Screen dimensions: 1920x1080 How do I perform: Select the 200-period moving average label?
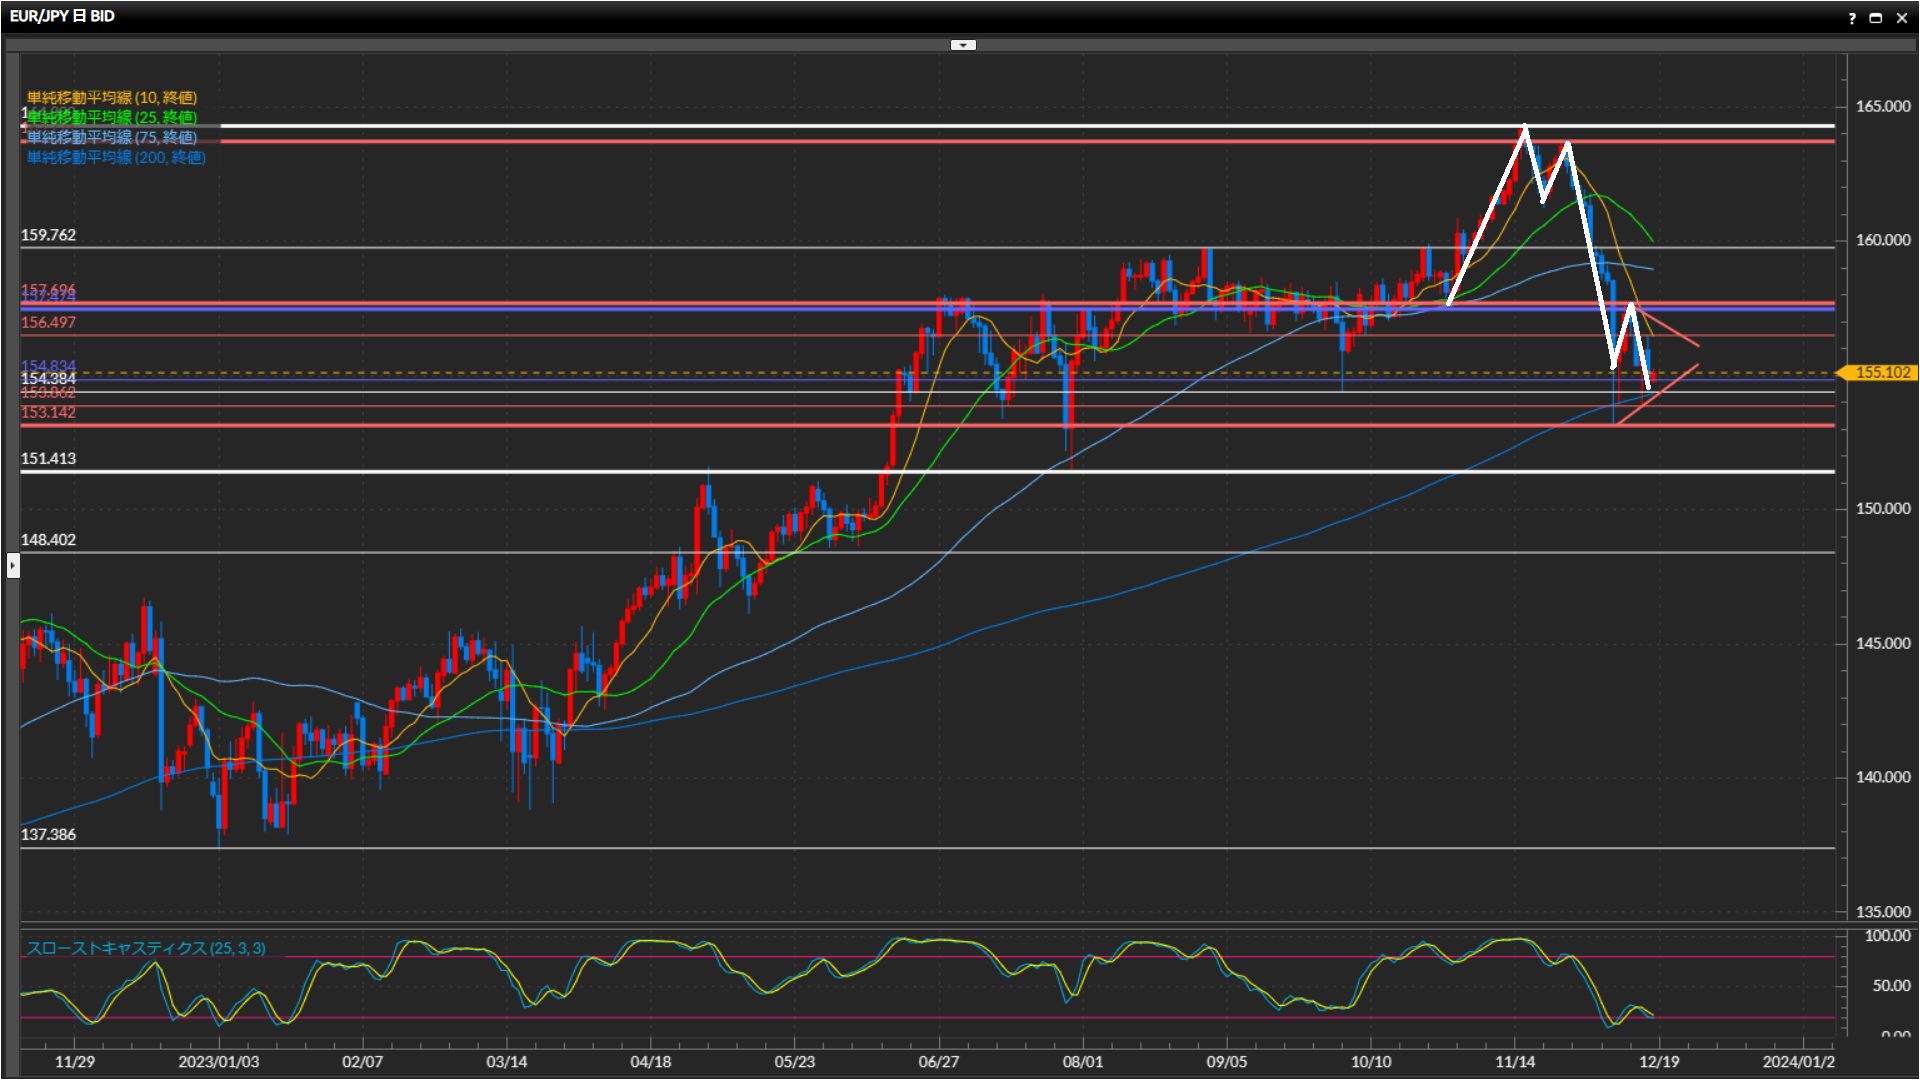pos(116,157)
